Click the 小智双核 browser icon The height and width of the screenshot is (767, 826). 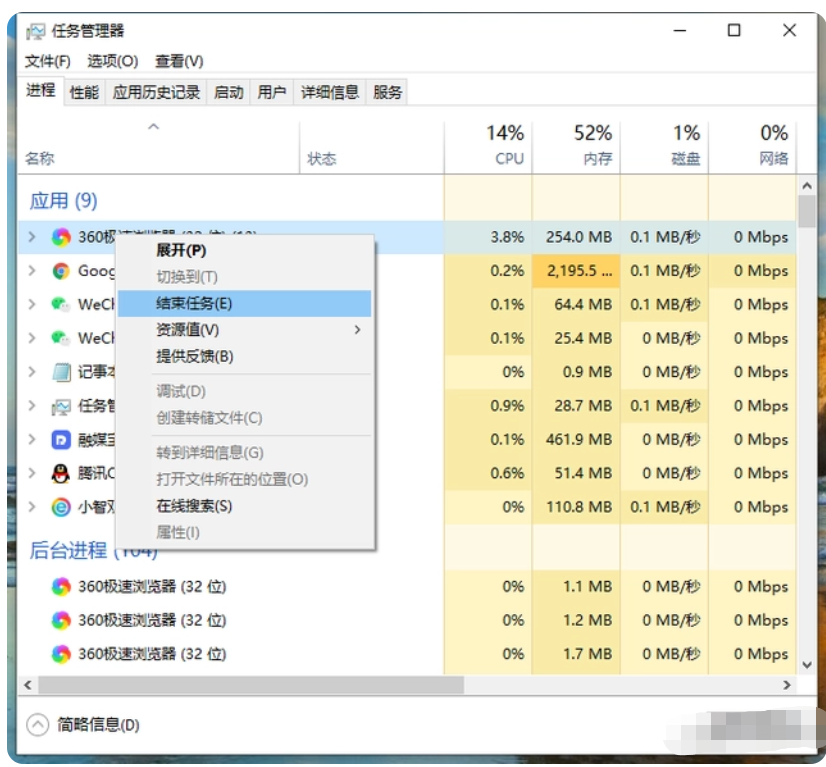click(61, 507)
